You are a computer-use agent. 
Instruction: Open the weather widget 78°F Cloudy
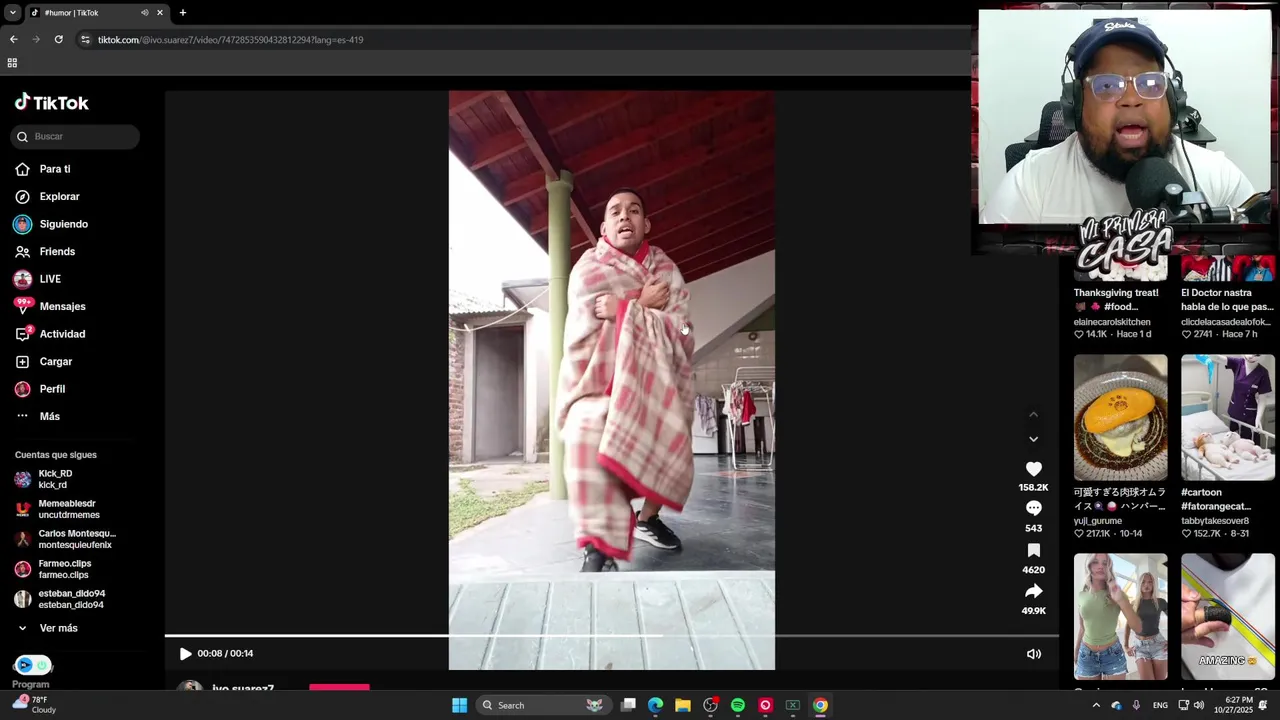click(x=34, y=705)
